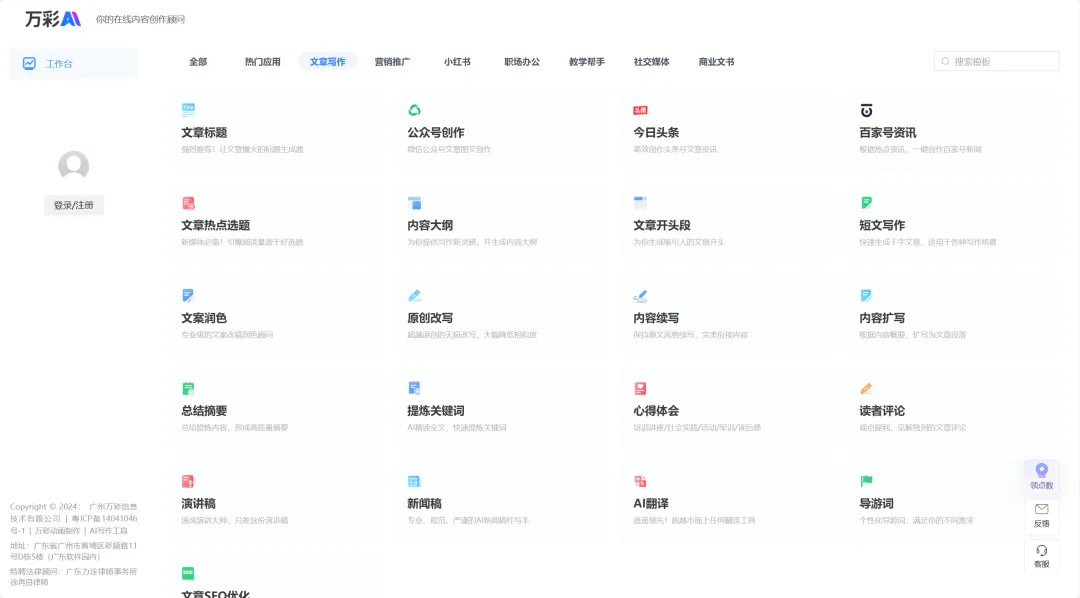Click the 内容大纲 icon
1080x598 pixels.
click(x=414, y=203)
